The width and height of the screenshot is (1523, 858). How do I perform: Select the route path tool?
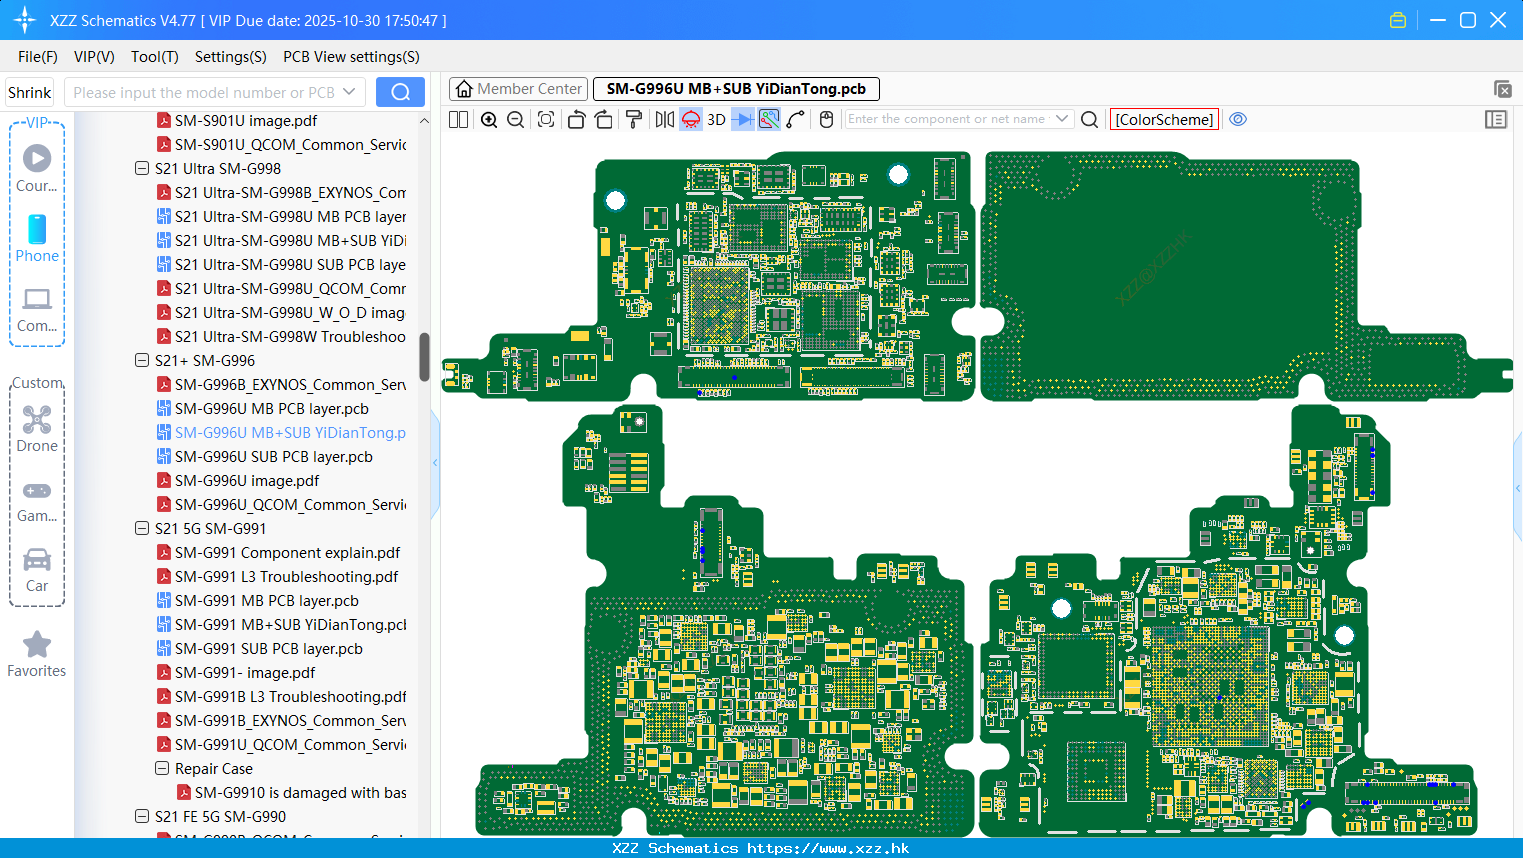pyautogui.click(x=795, y=119)
